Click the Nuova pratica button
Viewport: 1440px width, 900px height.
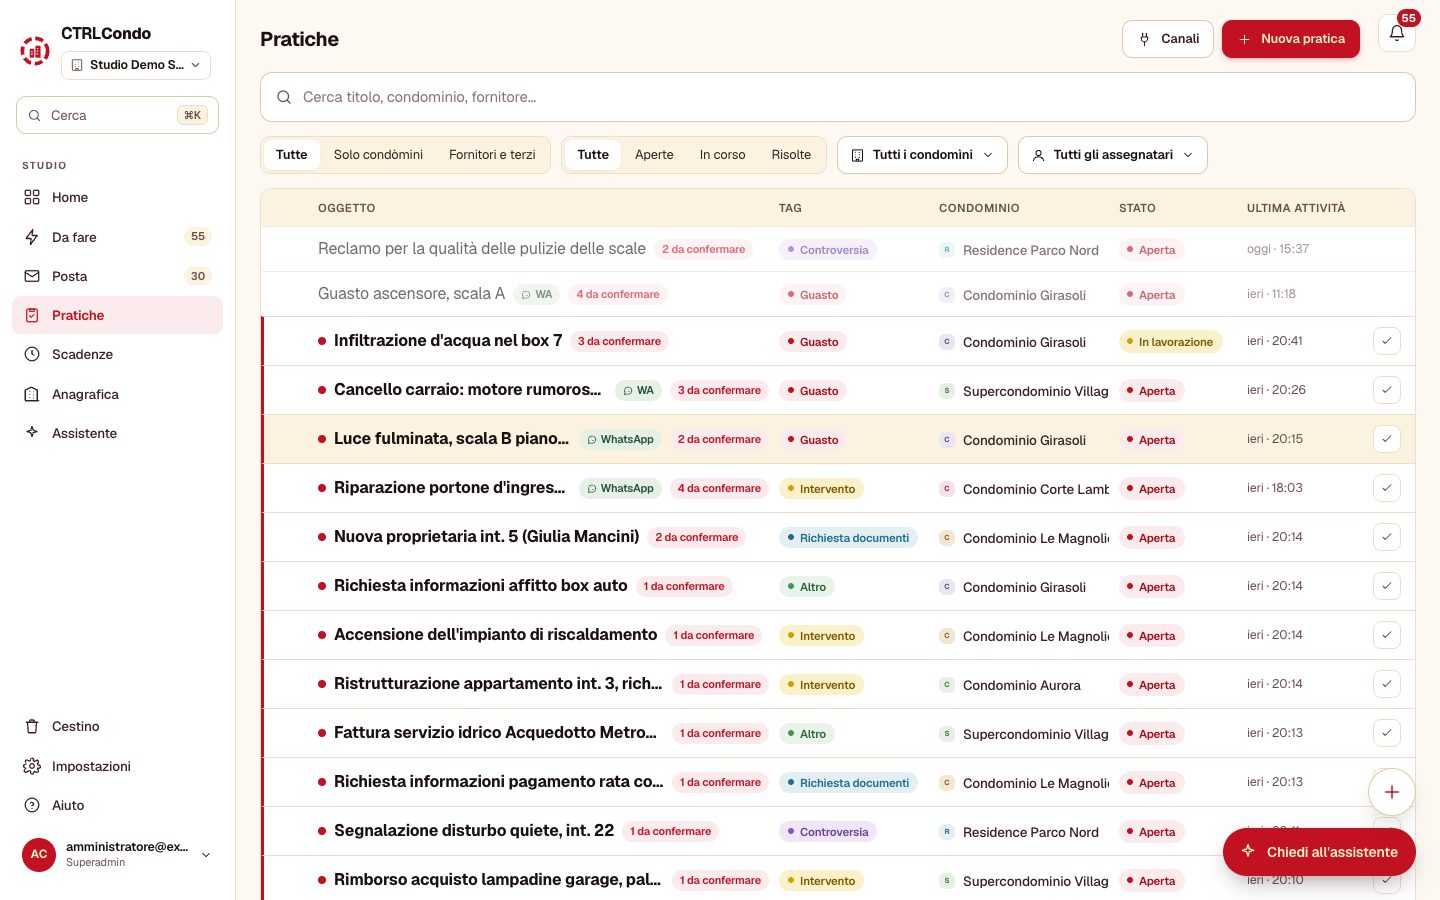[x=1291, y=39]
